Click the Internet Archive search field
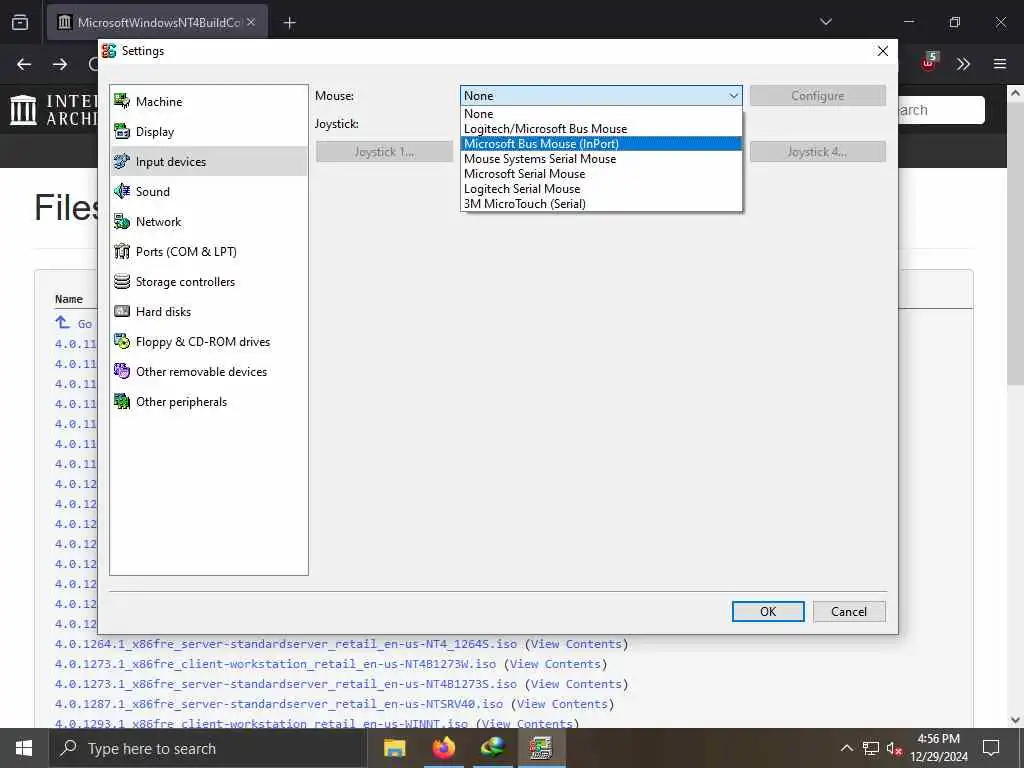The height and width of the screenshot is (768, 1024). pos(940,110)
